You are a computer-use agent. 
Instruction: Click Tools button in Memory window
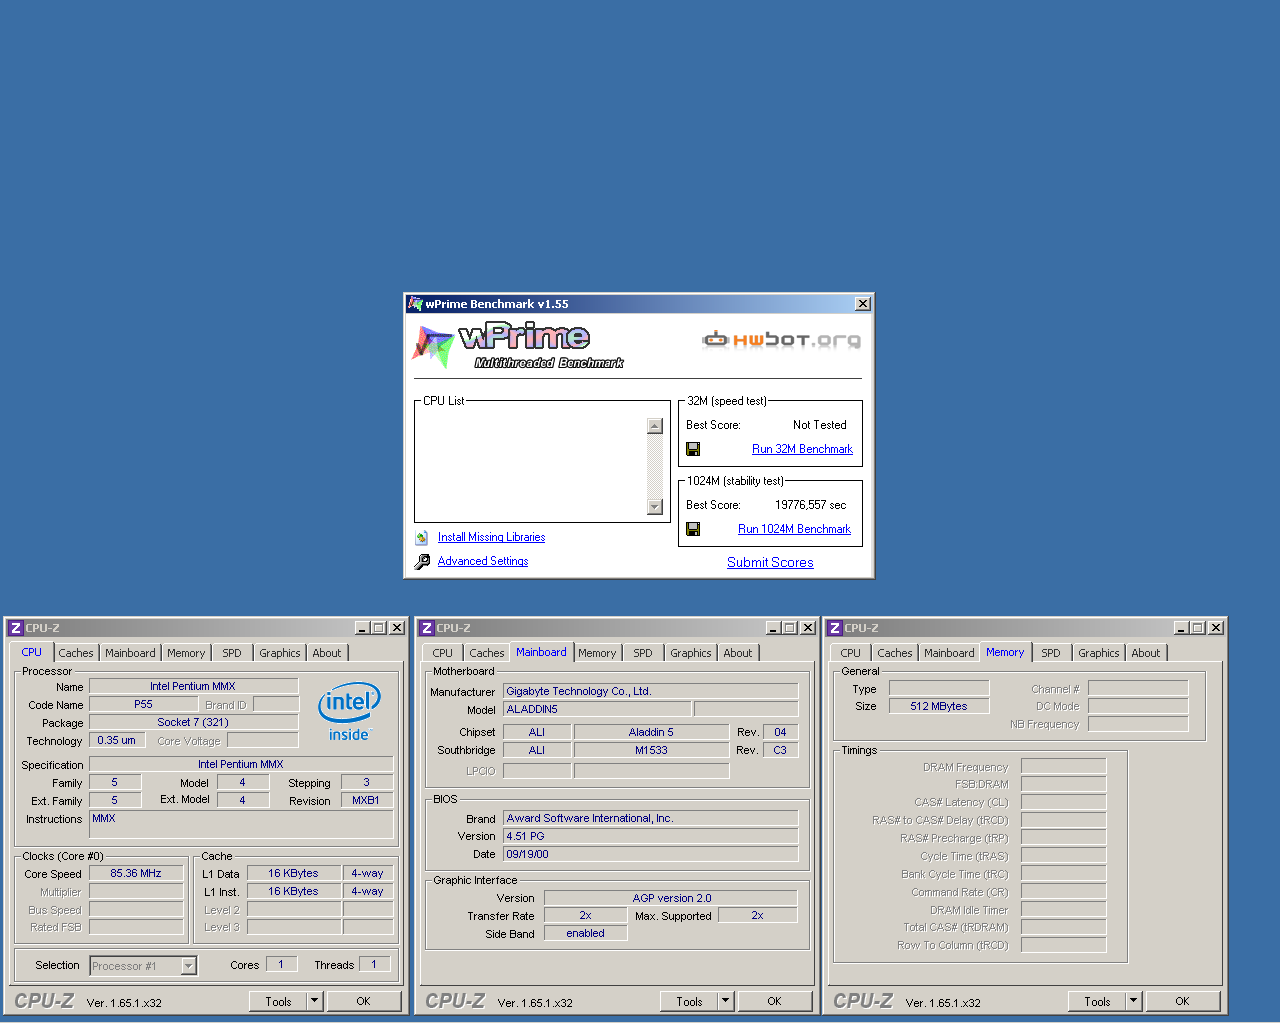[x=1097, y=1001]
